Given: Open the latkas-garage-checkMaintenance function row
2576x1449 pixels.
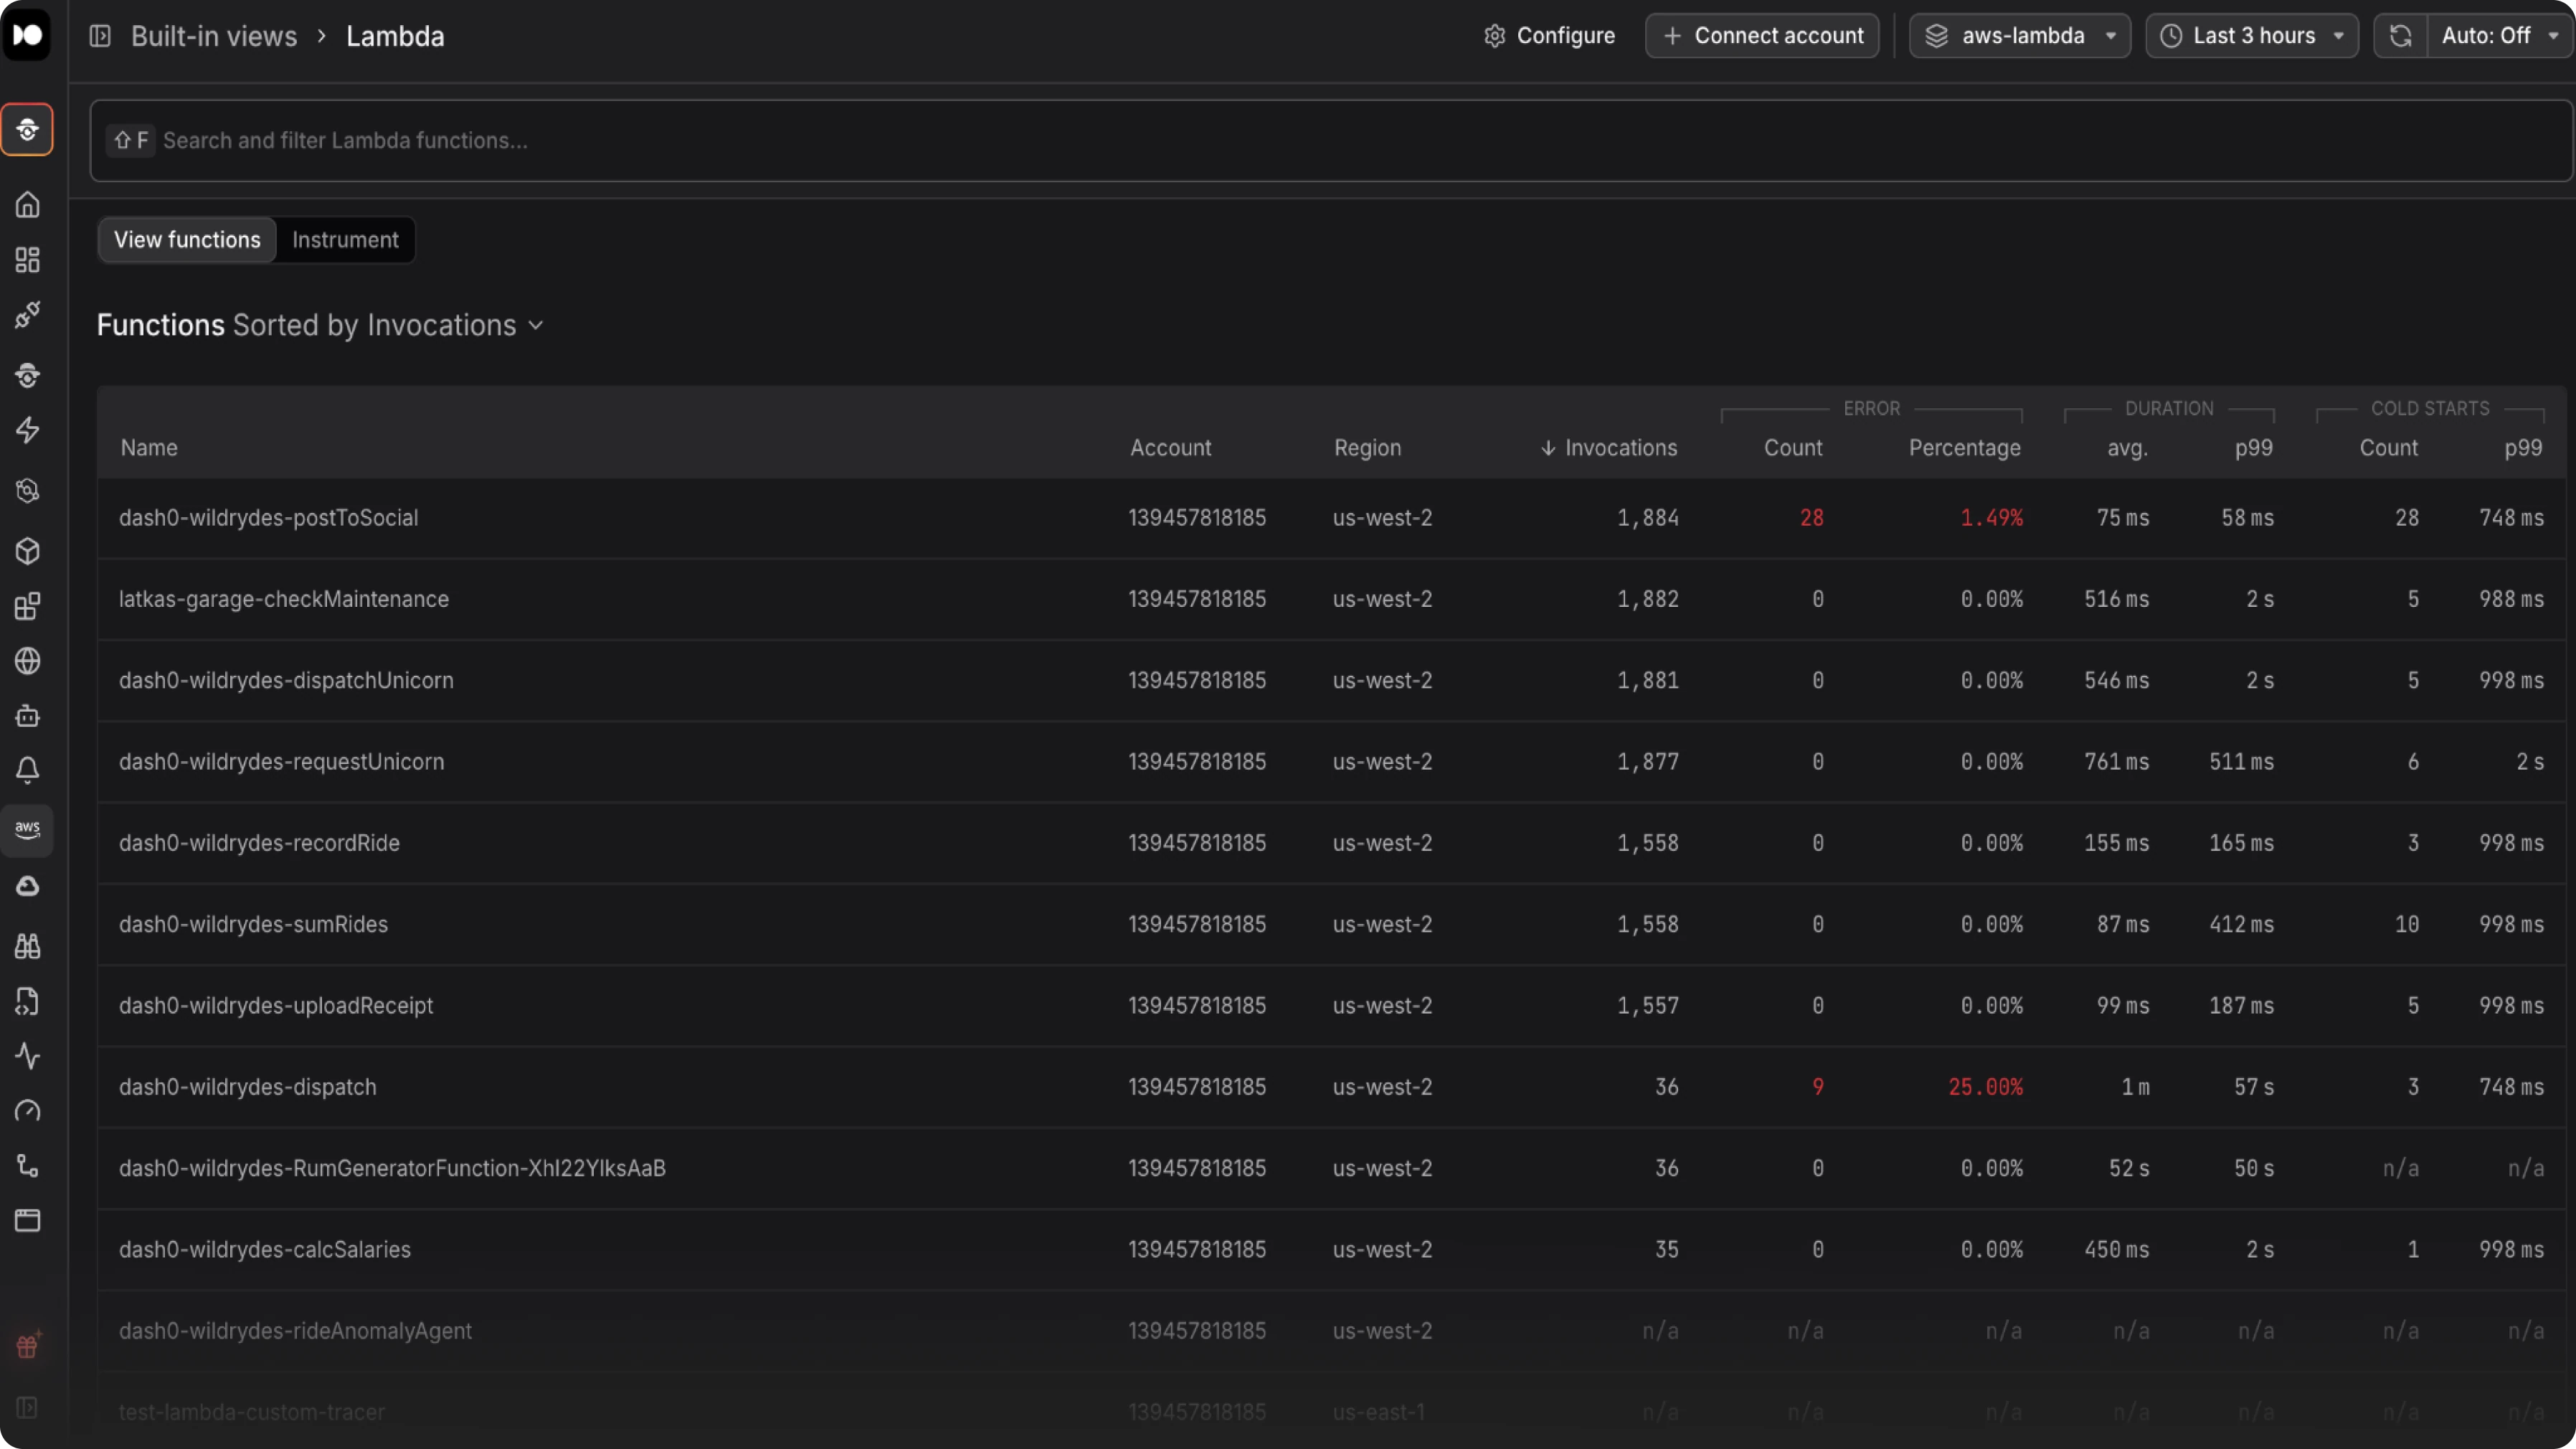Looking at the screenshot, I should pos(1331,599).
